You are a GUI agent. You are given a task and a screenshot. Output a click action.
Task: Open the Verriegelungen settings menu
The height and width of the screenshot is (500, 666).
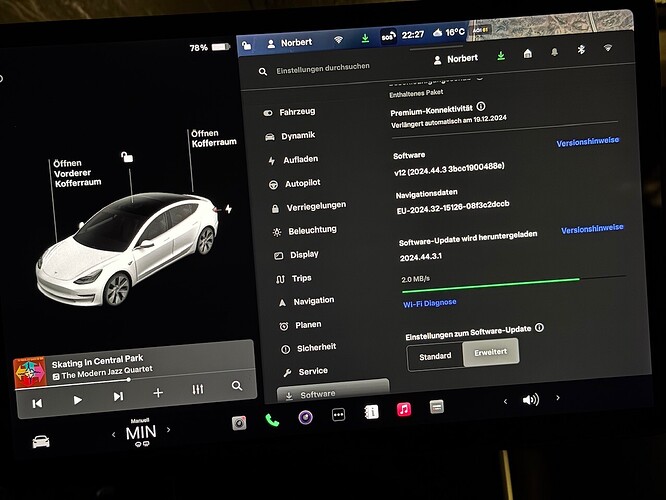pos(309,207)
